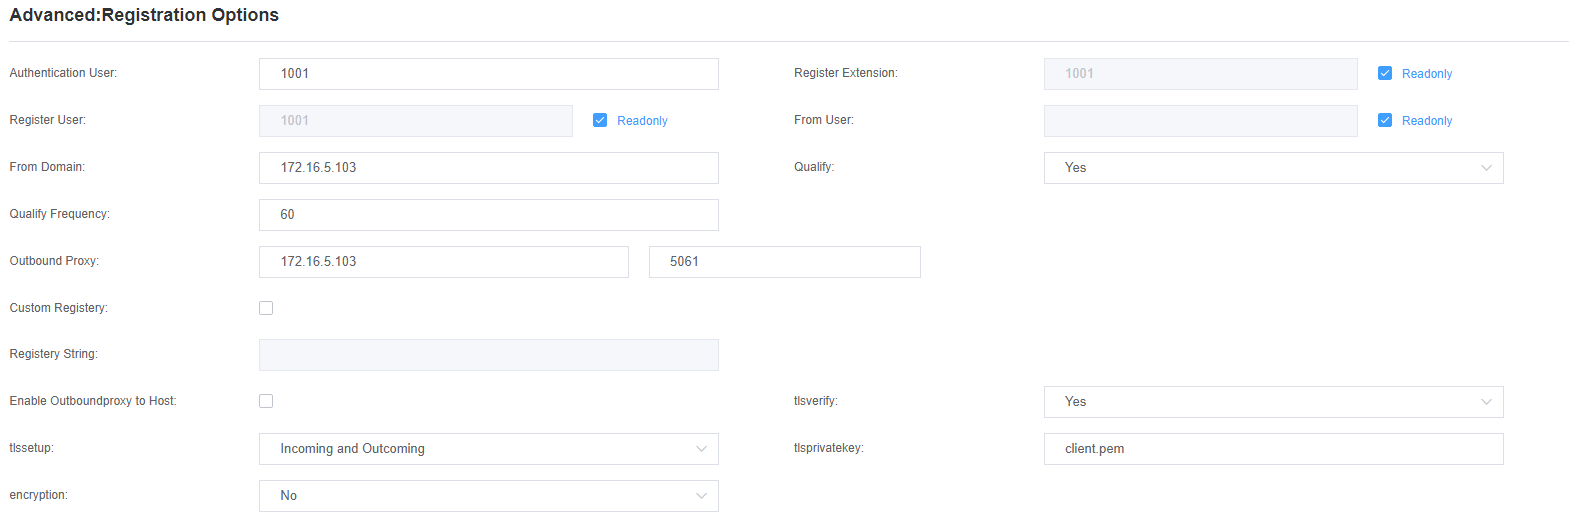The height and width of the screenshot is (519, 1569).
Task: Click the Authentication User input field
Action: 488,74
